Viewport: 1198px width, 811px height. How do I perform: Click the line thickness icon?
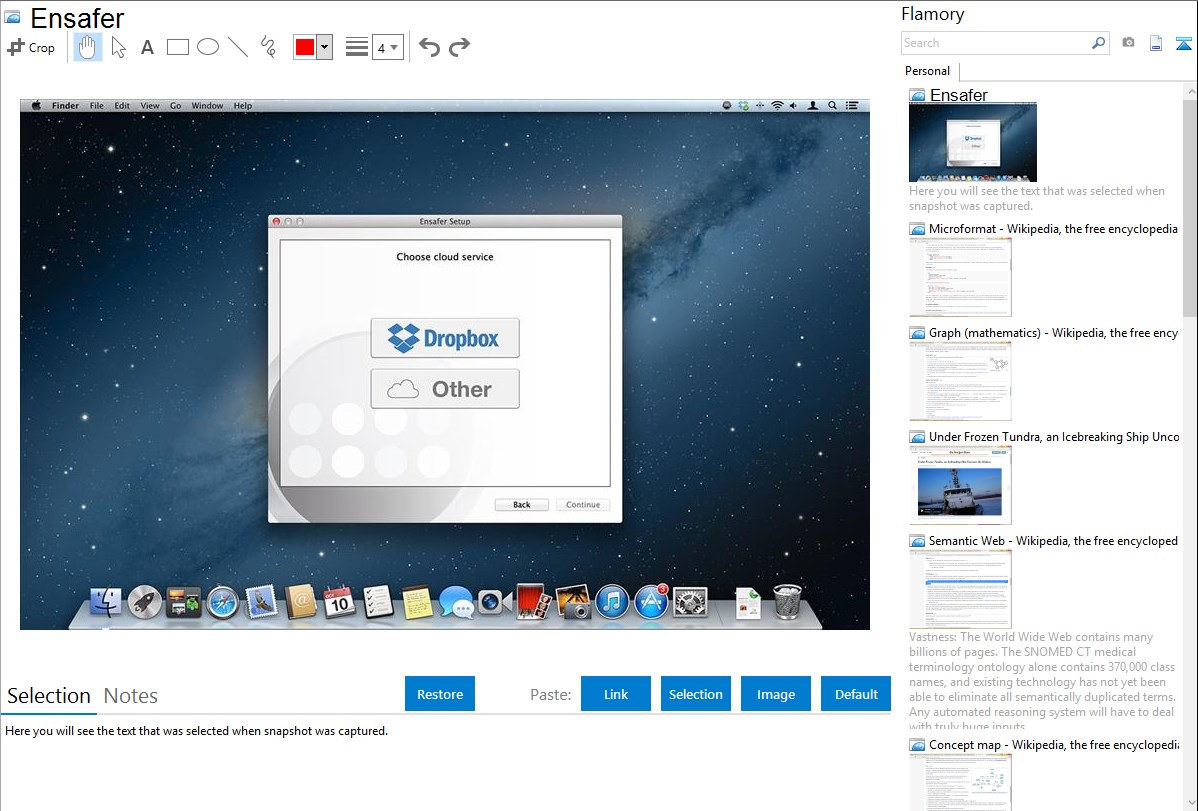pos(357,47)
